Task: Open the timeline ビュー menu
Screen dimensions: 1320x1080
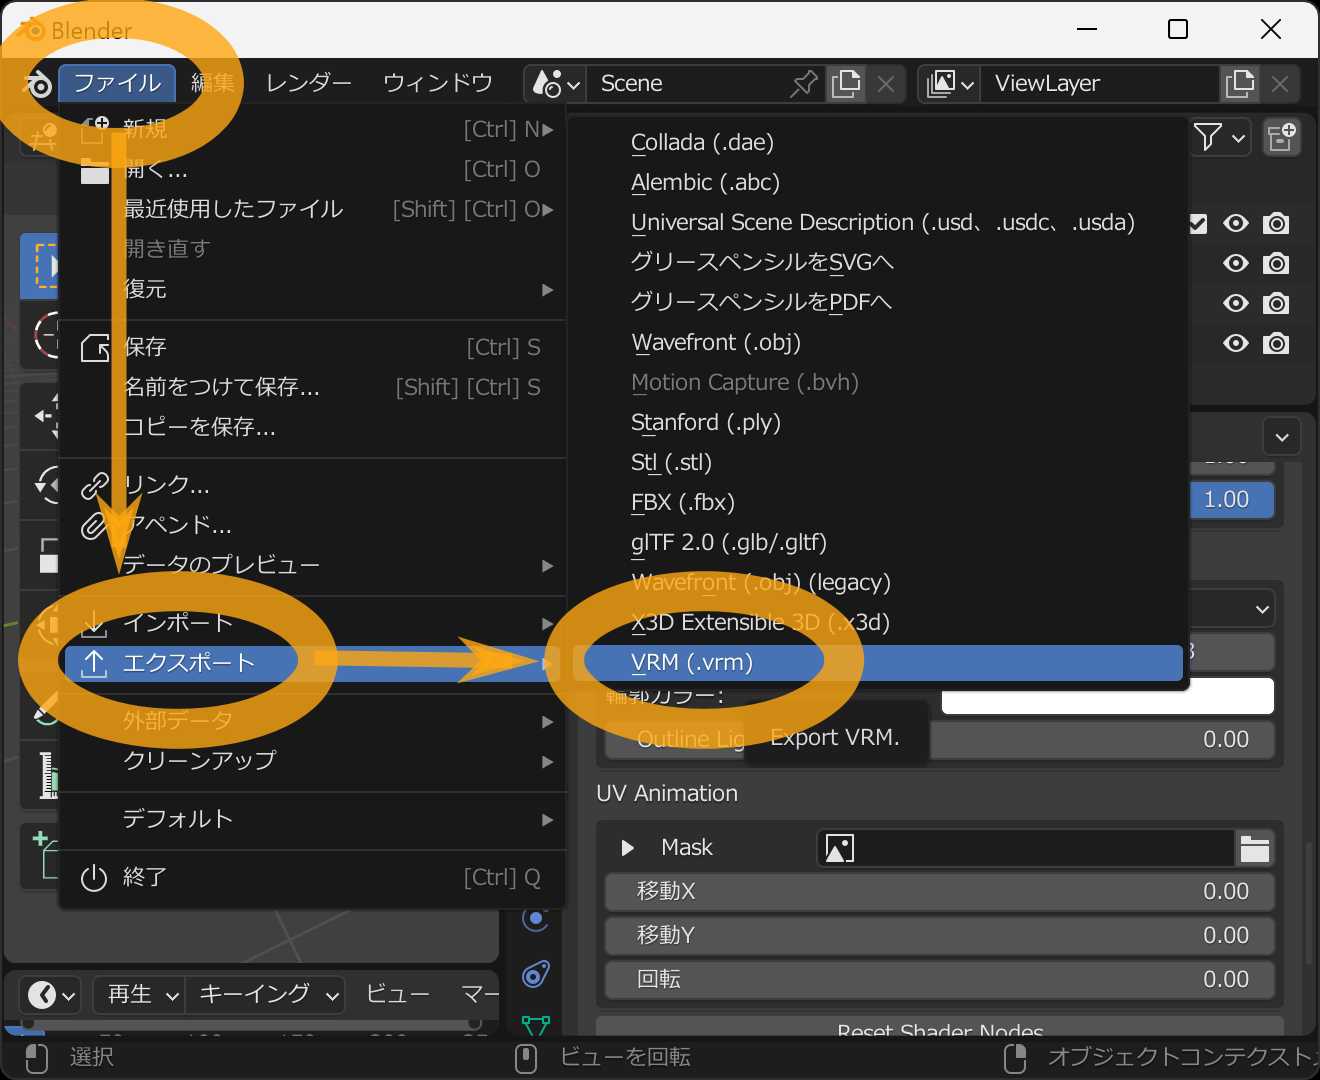Action: (398, 995)
